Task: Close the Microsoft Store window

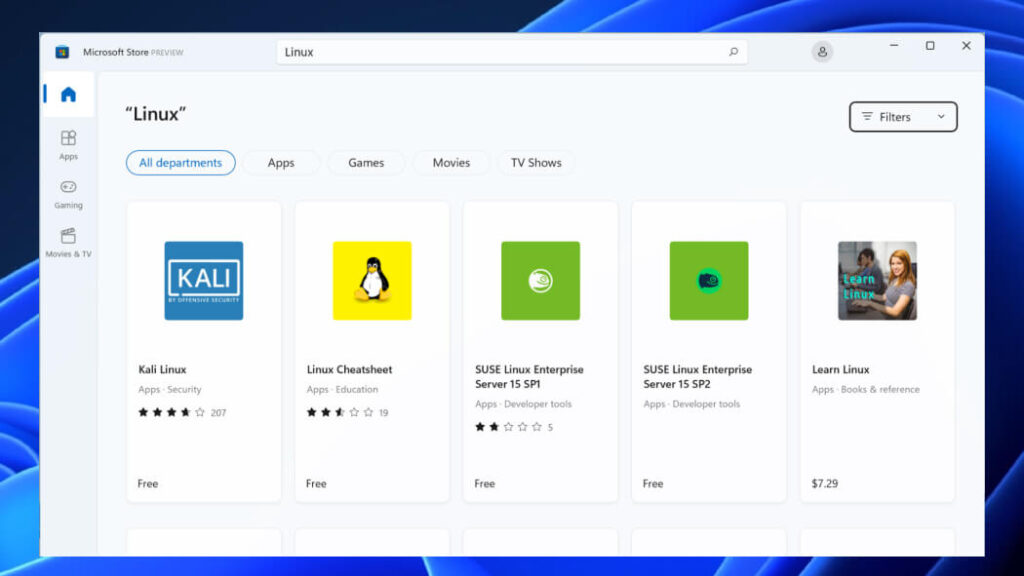Action: click(x=966, y=46)
